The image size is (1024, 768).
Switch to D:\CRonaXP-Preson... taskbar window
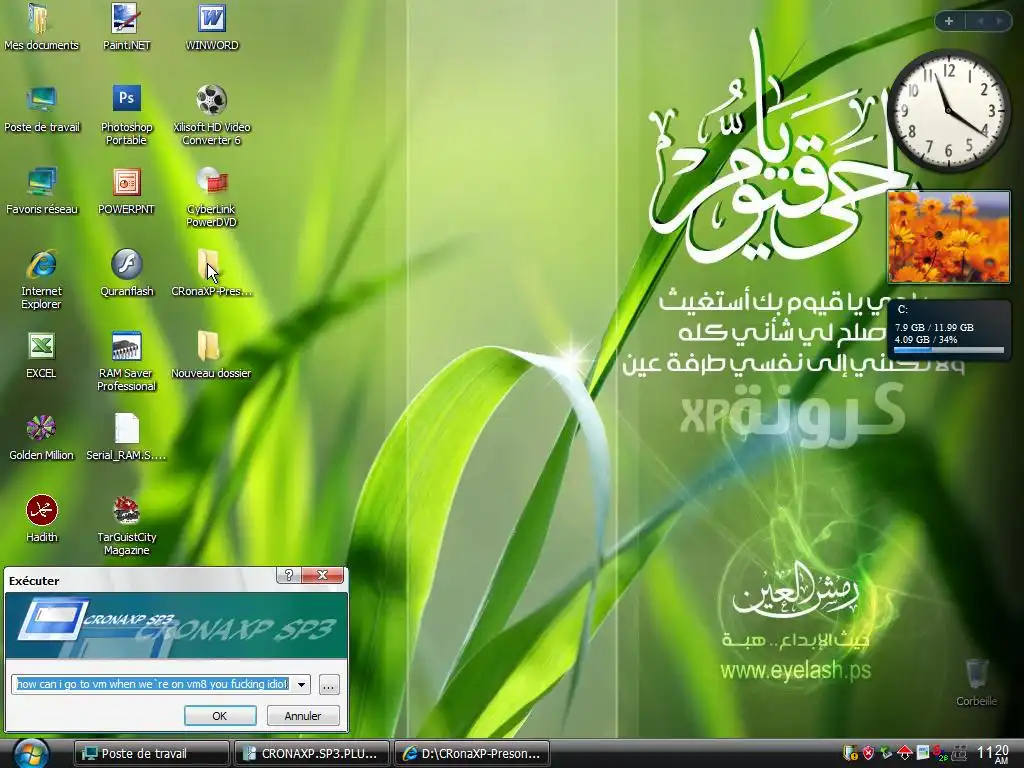(472, 754)
